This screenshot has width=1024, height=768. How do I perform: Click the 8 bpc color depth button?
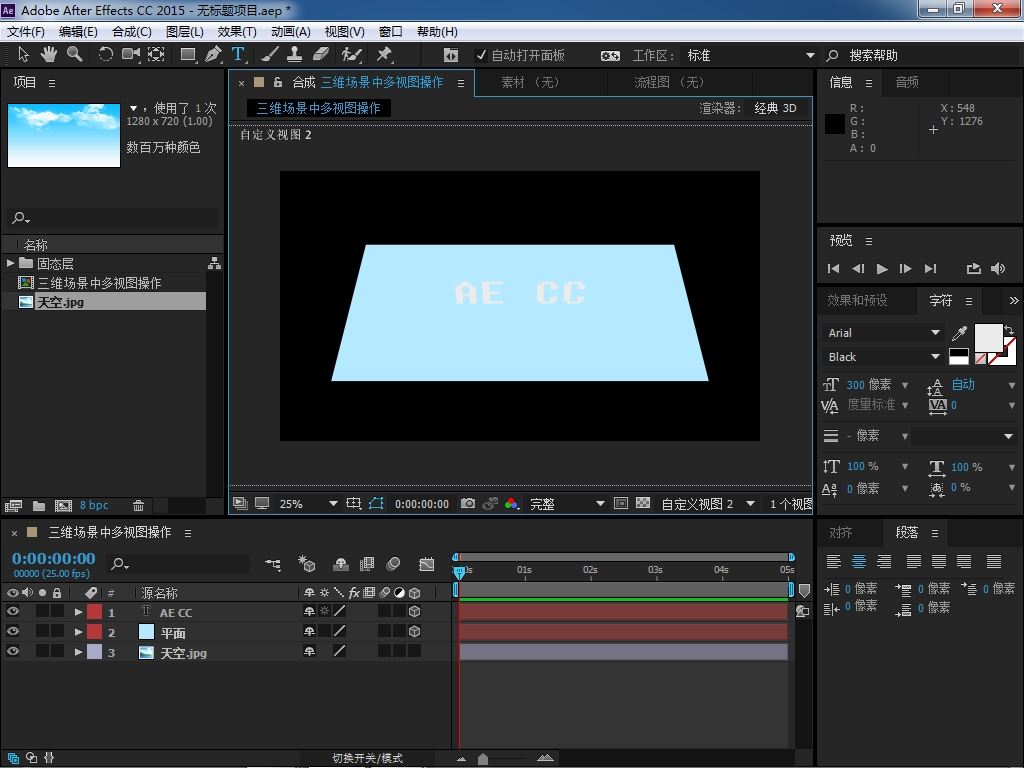(94, 505)
